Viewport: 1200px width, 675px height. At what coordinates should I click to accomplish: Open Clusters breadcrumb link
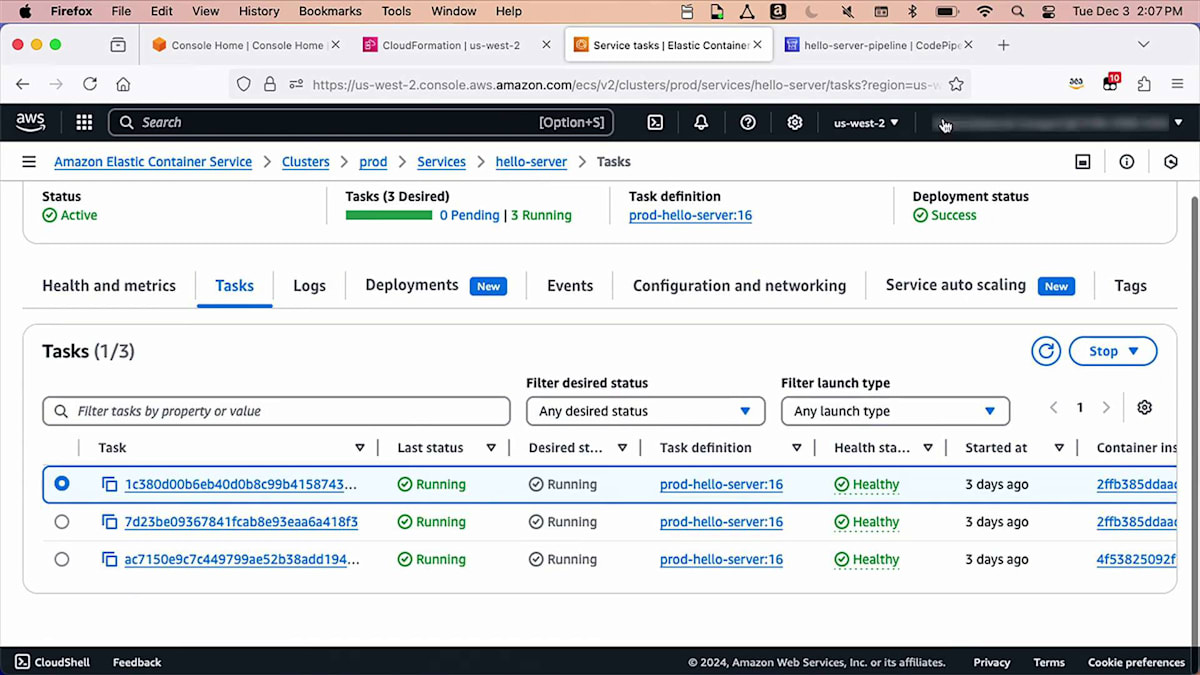pos(305,161)
